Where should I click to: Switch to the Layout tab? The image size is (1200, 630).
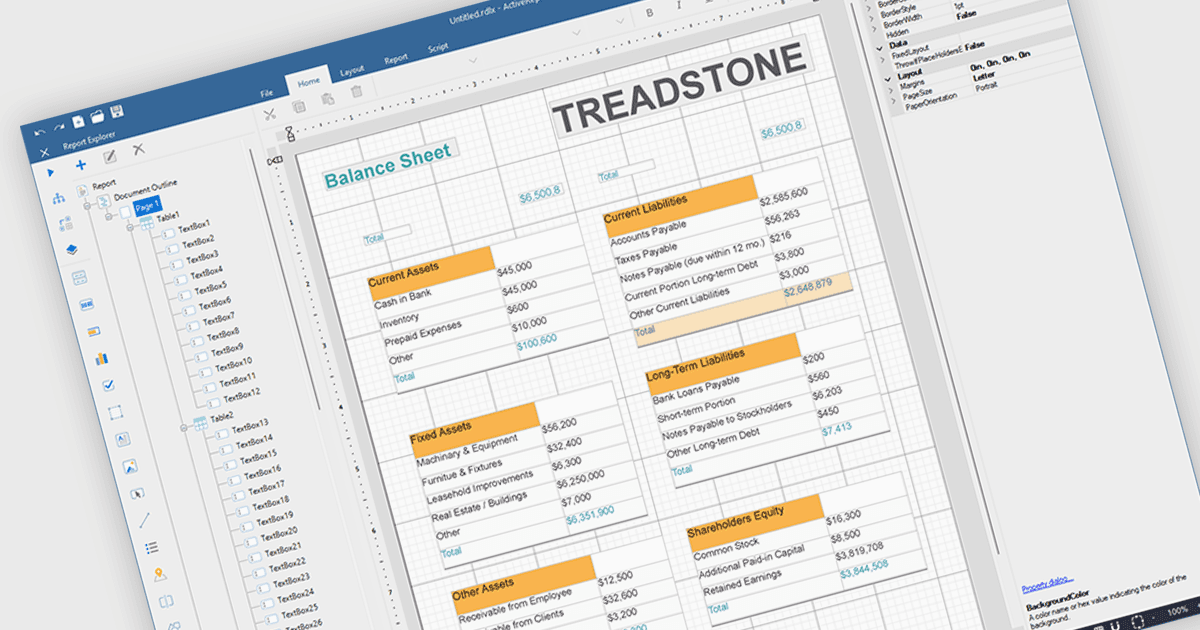352,71
